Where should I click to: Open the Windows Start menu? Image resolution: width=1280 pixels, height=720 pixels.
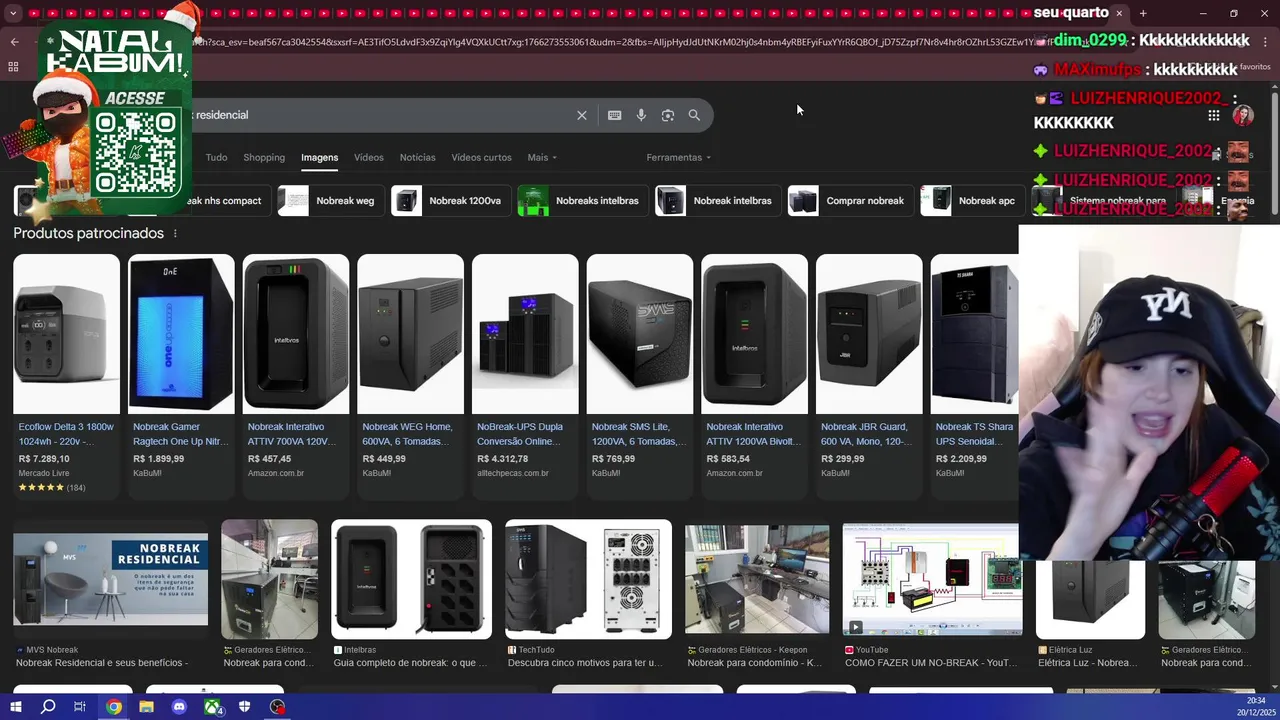[15, 707]
